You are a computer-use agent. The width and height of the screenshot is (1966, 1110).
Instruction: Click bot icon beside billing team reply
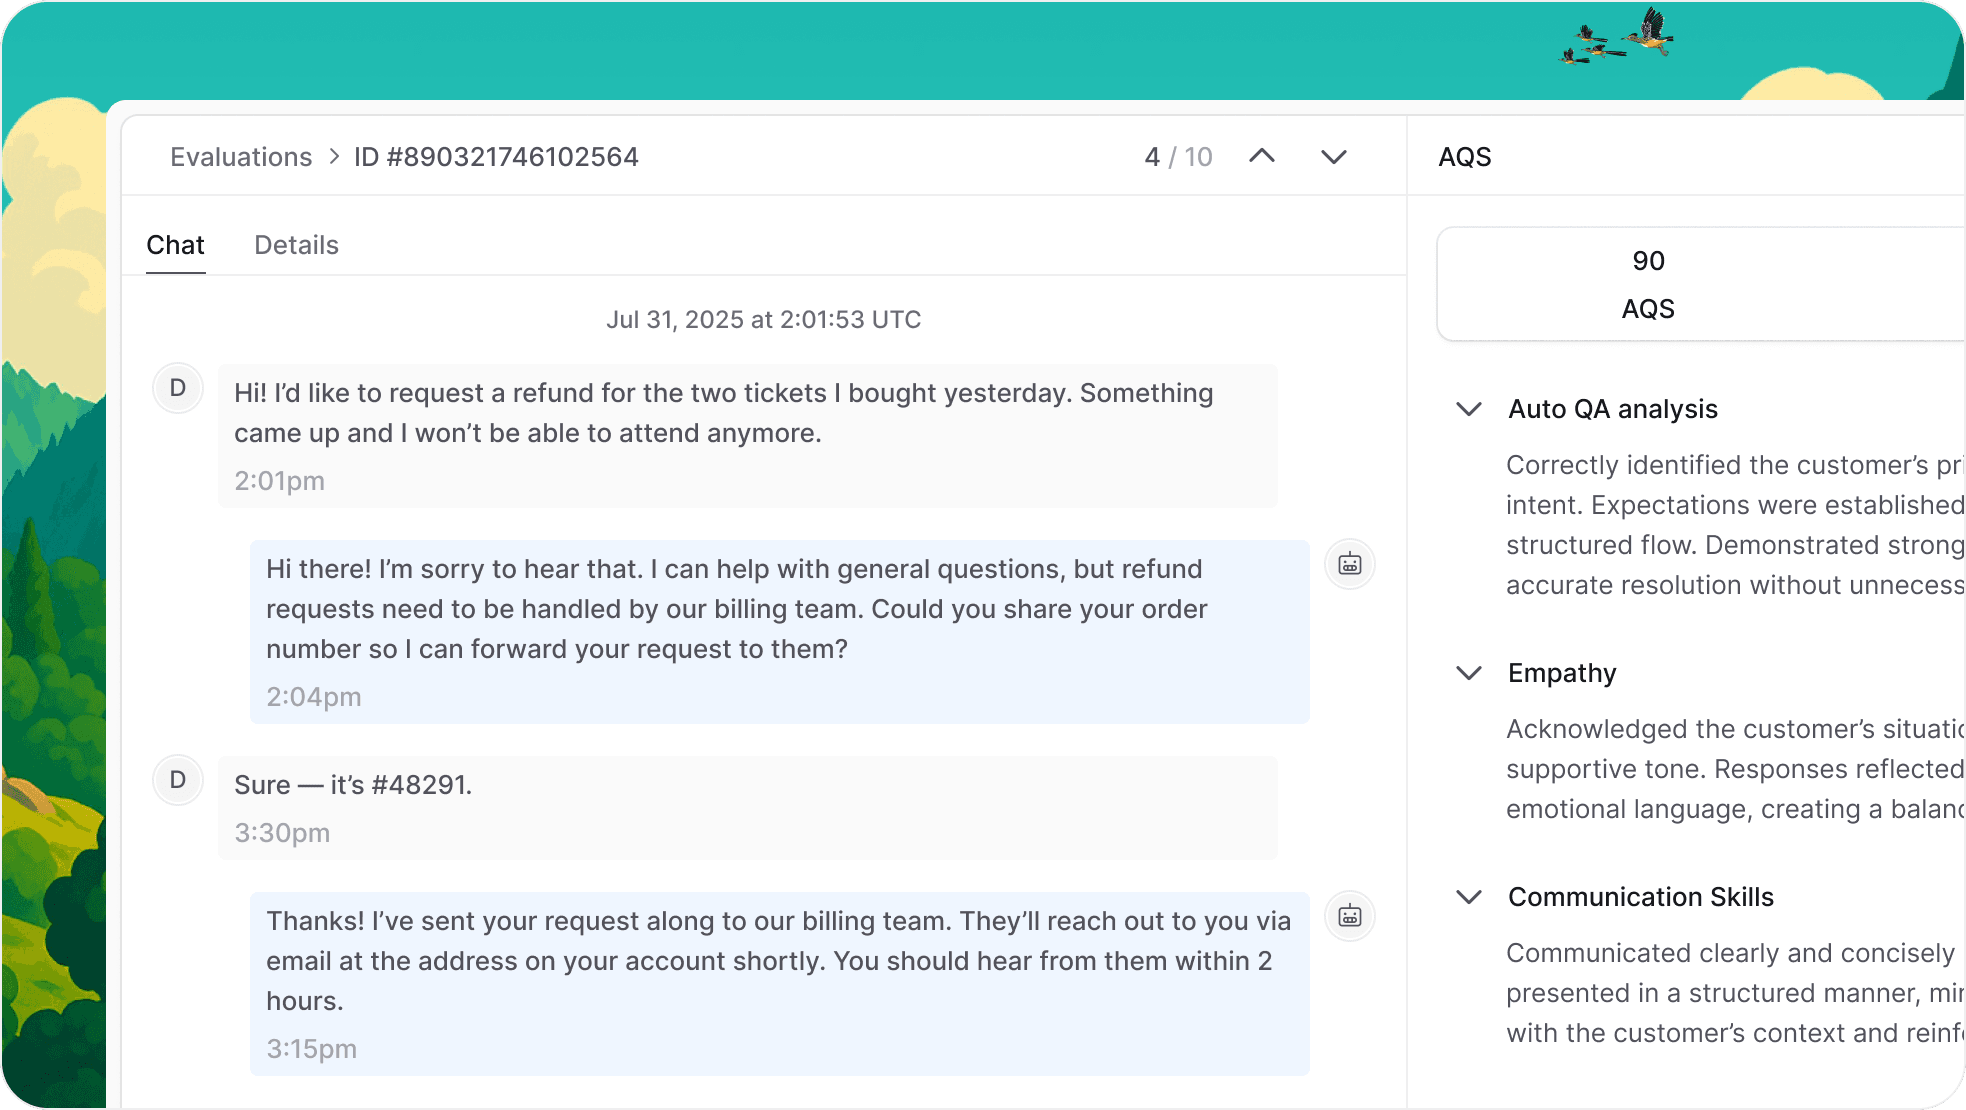click(1349, 917)
